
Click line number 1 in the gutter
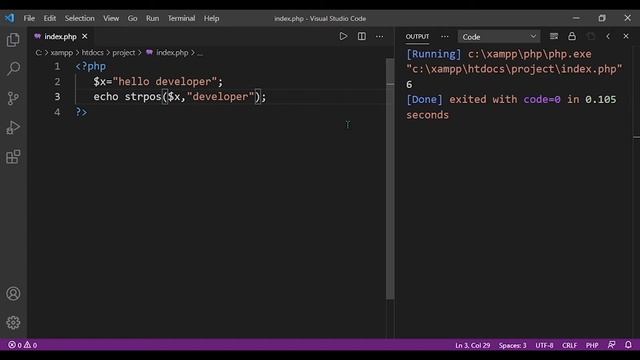point(57,66)
